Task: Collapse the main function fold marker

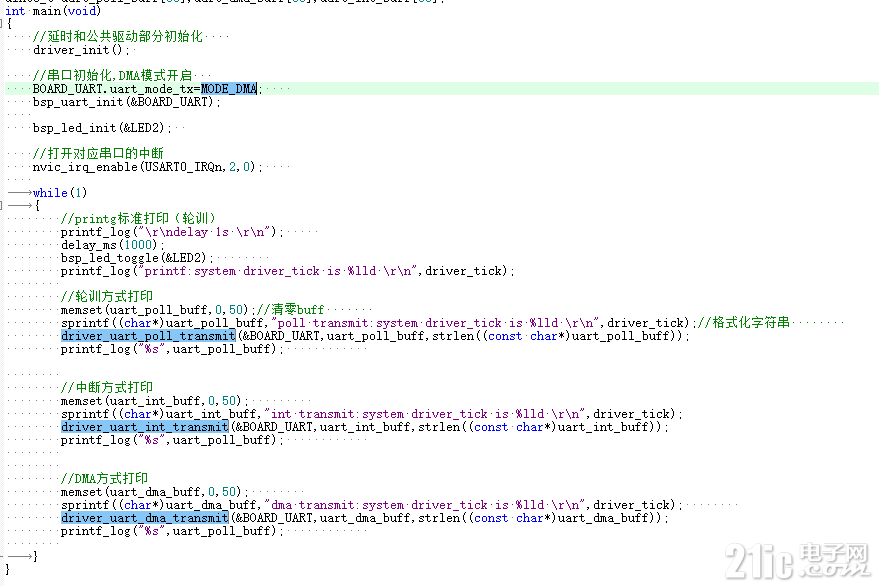Action: pos(2,24)
